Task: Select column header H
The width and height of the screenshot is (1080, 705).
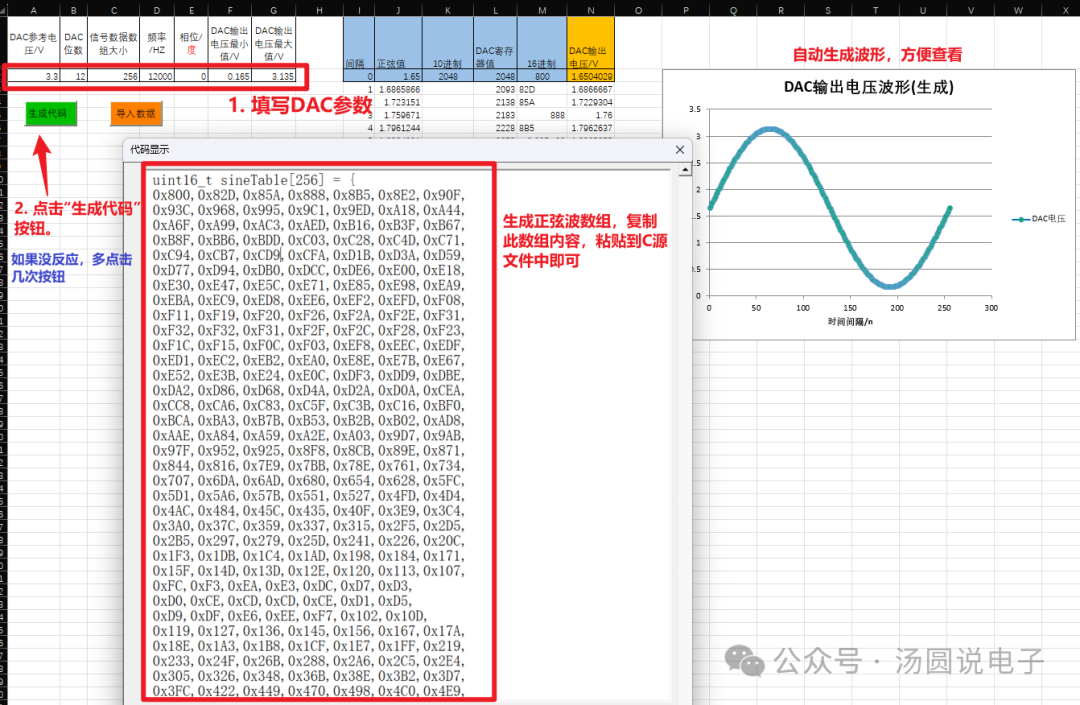Action: coord(319,10)
